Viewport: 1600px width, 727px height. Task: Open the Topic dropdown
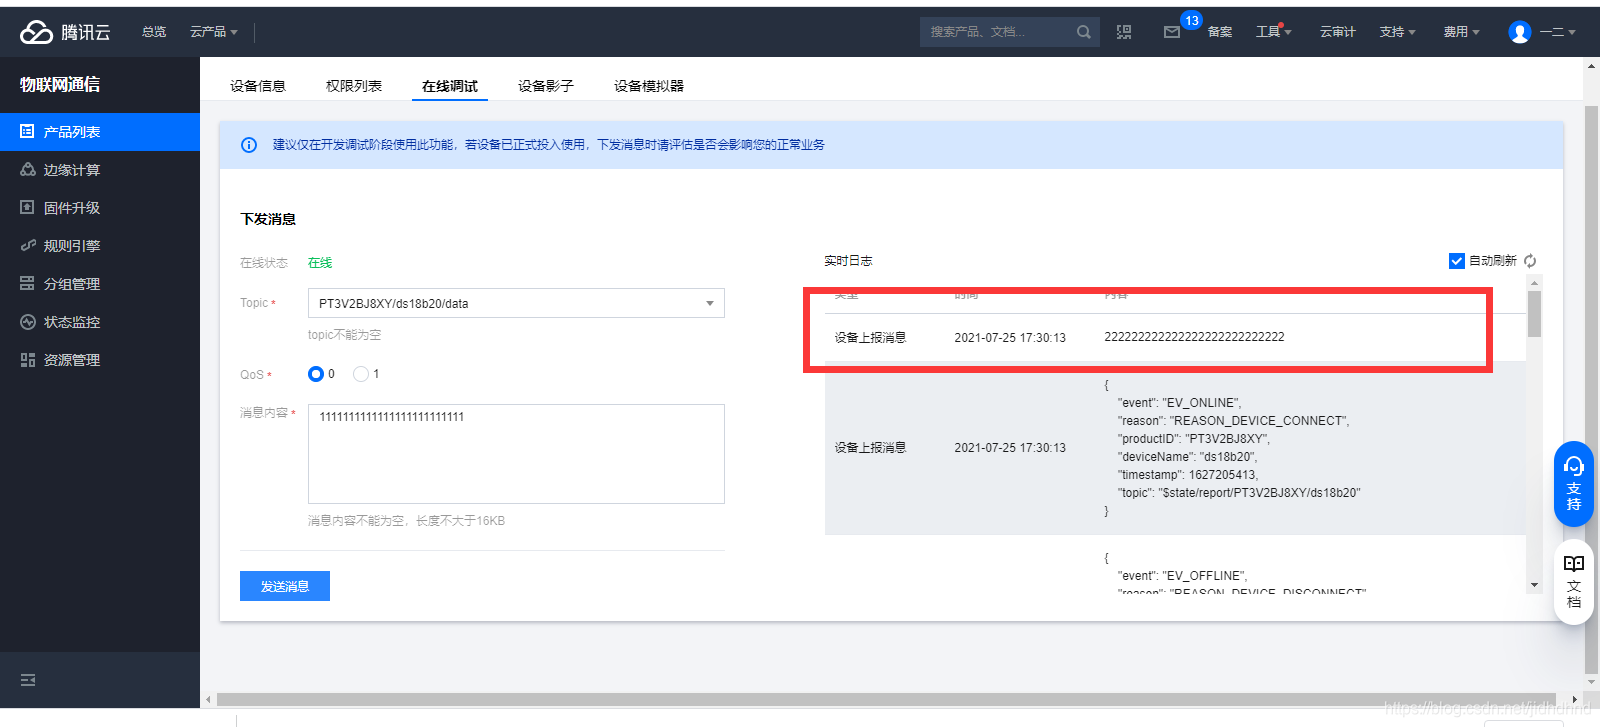tap(516, 303)
